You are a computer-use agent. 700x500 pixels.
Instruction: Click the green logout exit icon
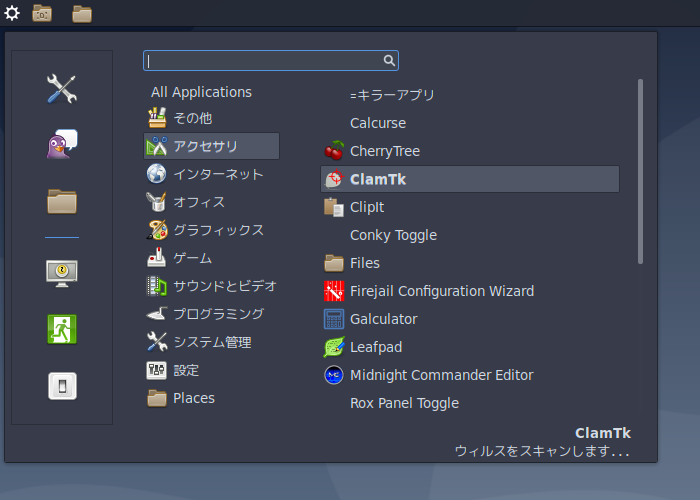62,329
